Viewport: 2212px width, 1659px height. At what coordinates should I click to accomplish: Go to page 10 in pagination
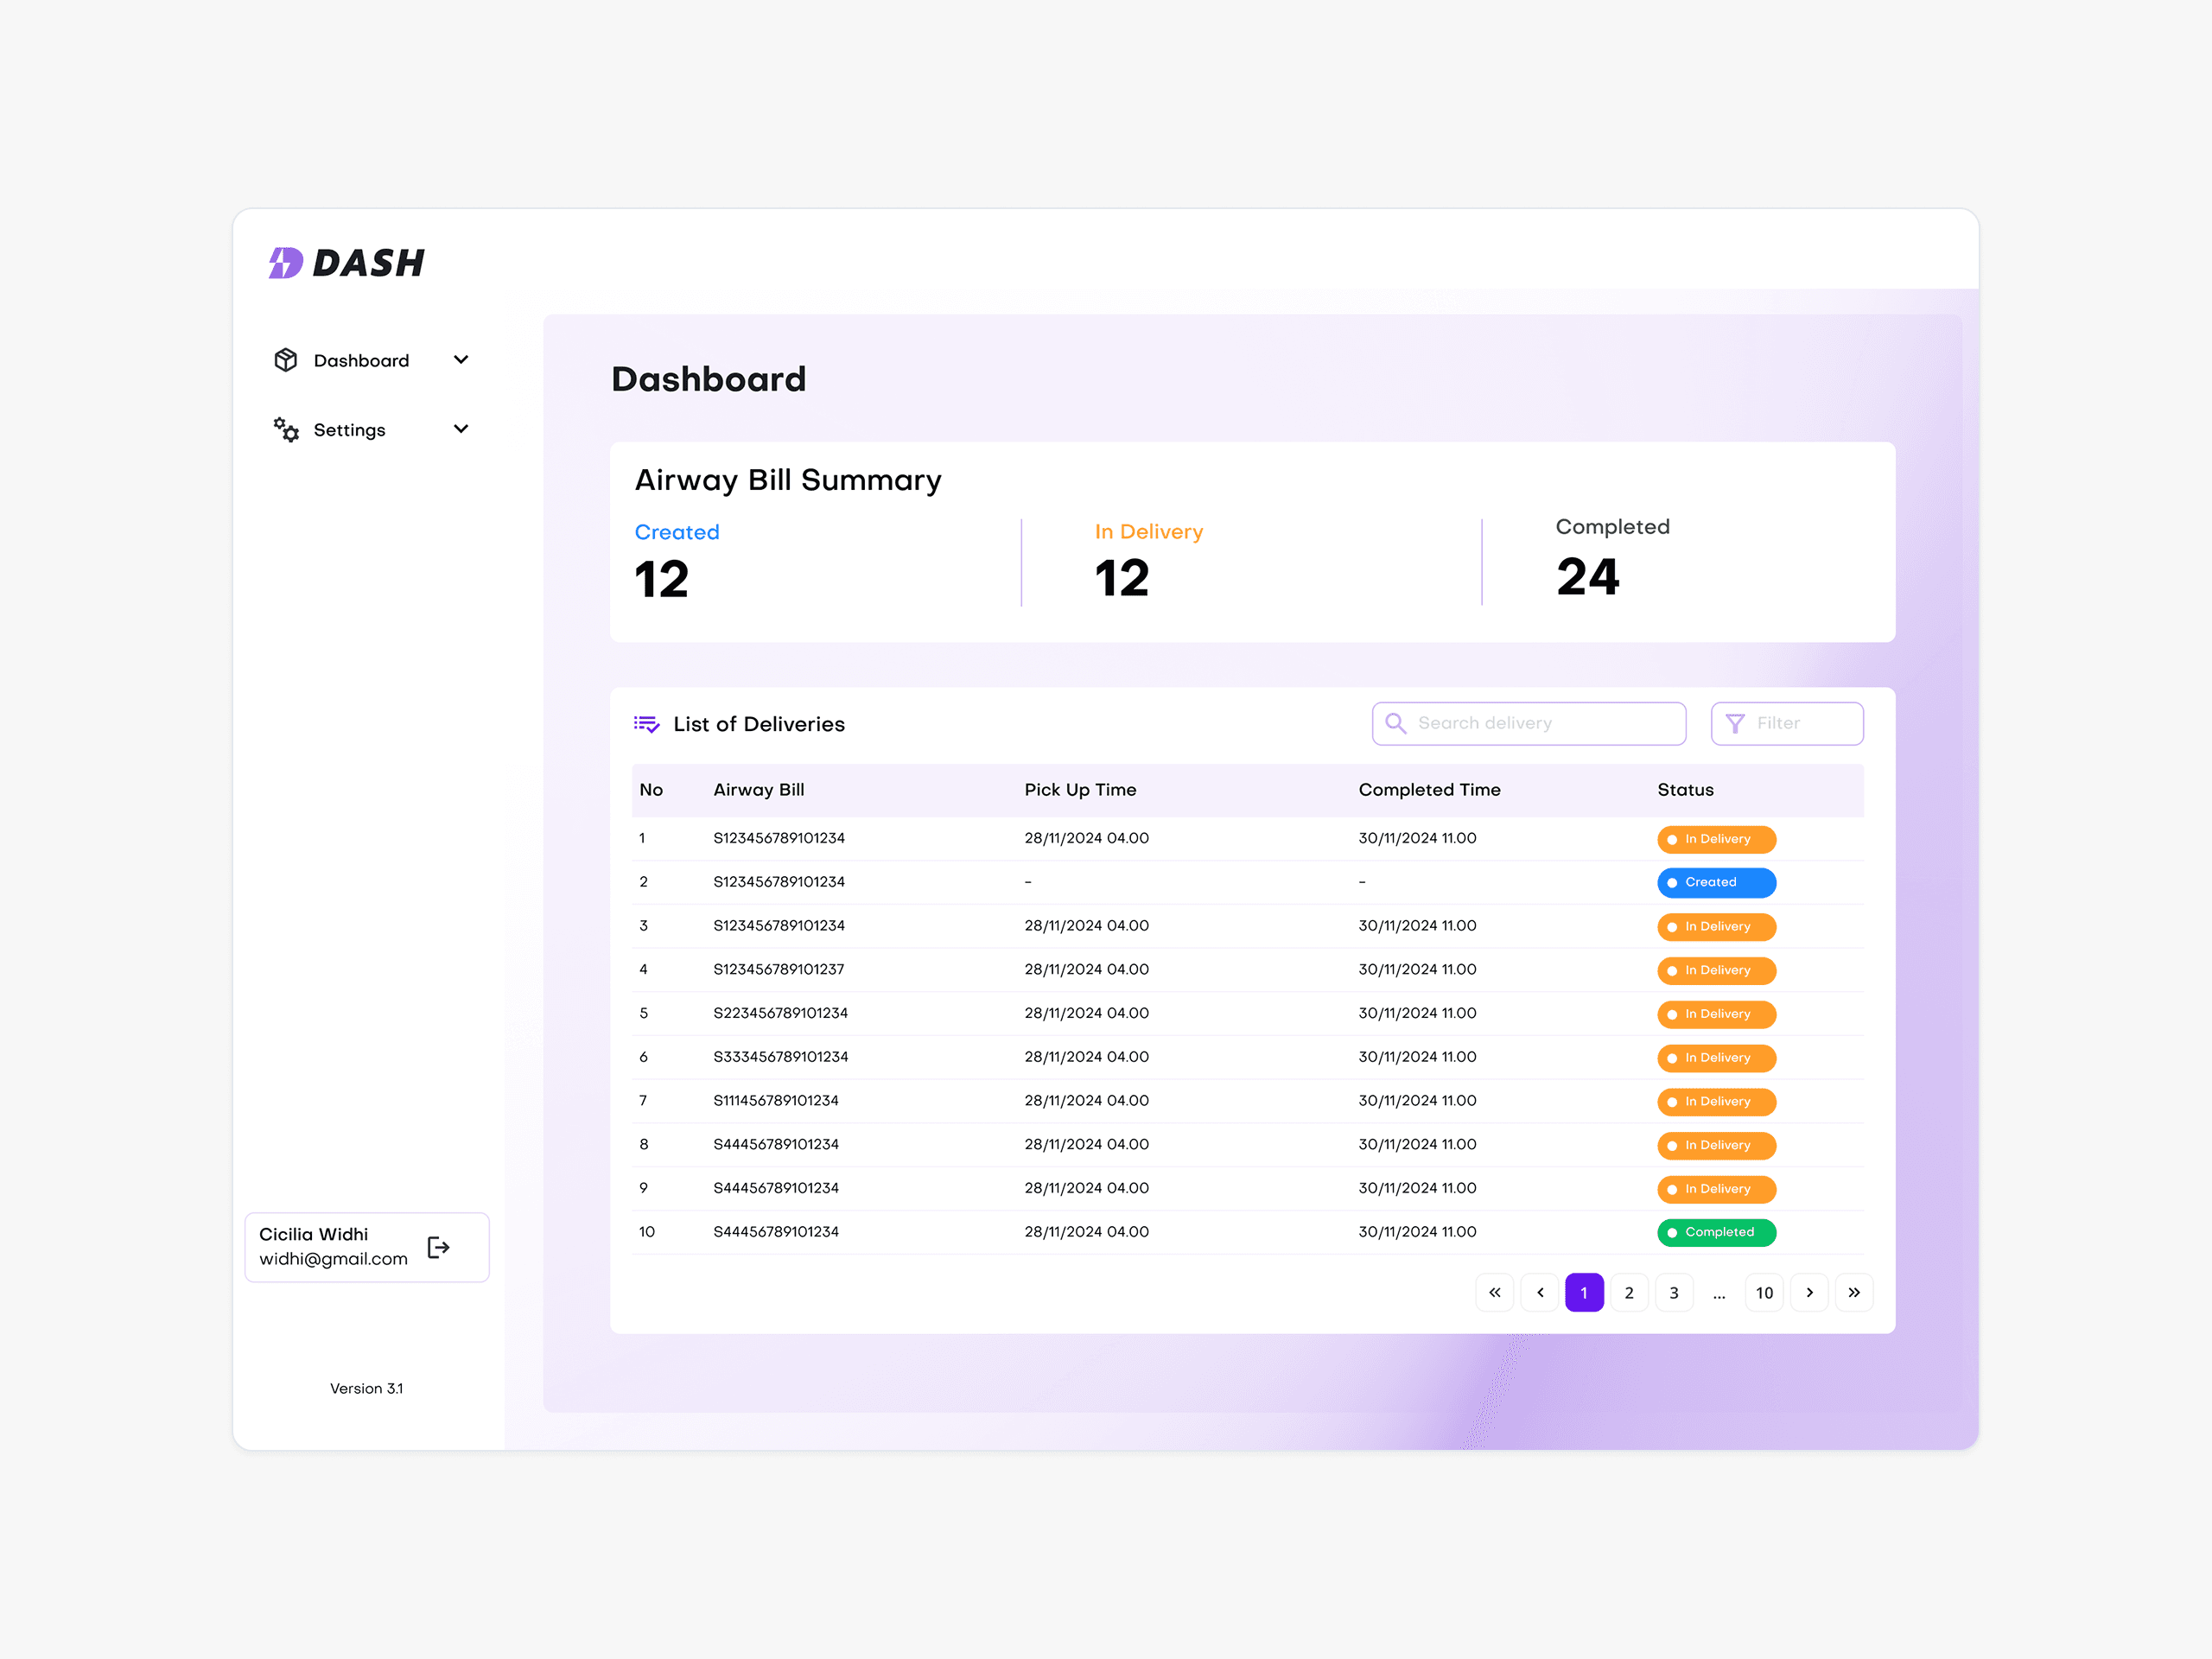pyautogui.click(x=1764, y=1292)
